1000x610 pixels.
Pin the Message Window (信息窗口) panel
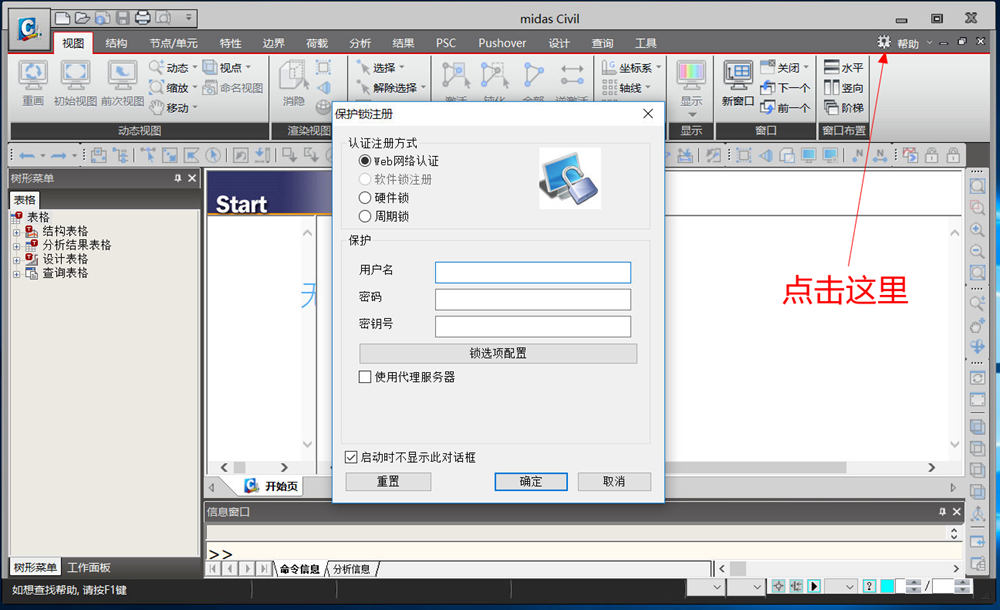(943, 512)
